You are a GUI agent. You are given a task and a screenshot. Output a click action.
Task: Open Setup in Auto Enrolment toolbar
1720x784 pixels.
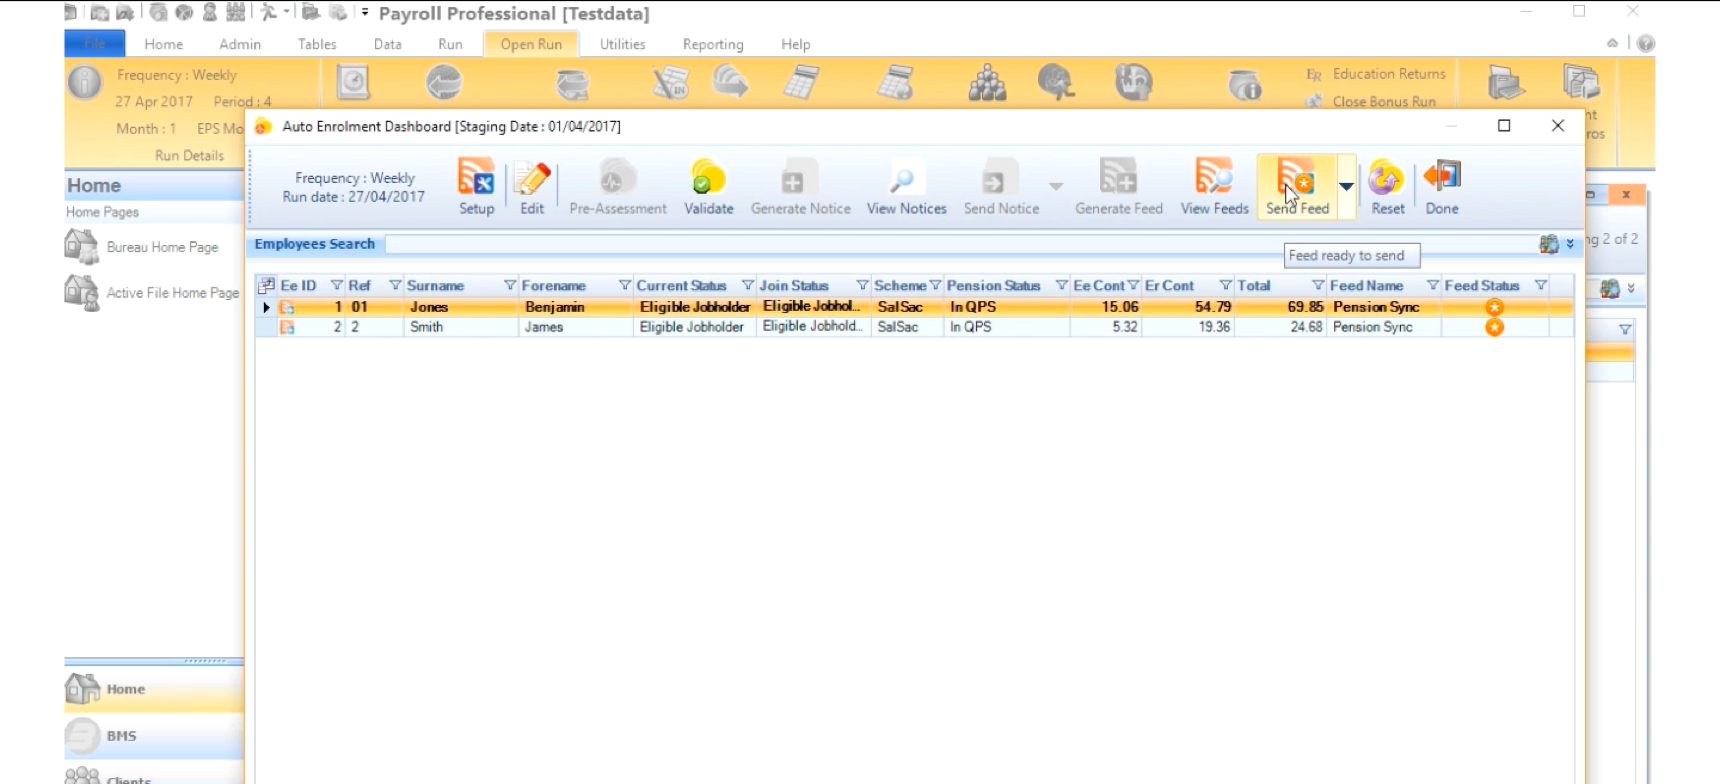click(476, 187)
